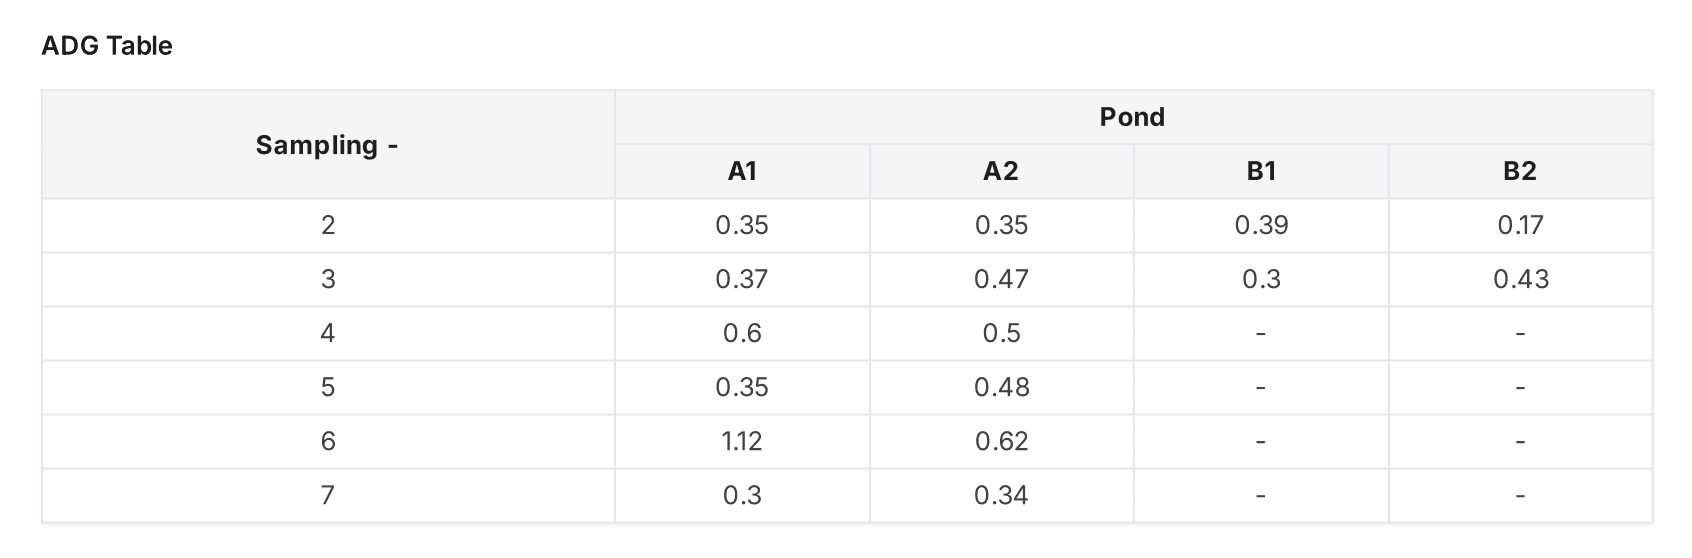Select the A2 cell showing 0.5
This screenshot has height=558, width=1692.
1001,333
